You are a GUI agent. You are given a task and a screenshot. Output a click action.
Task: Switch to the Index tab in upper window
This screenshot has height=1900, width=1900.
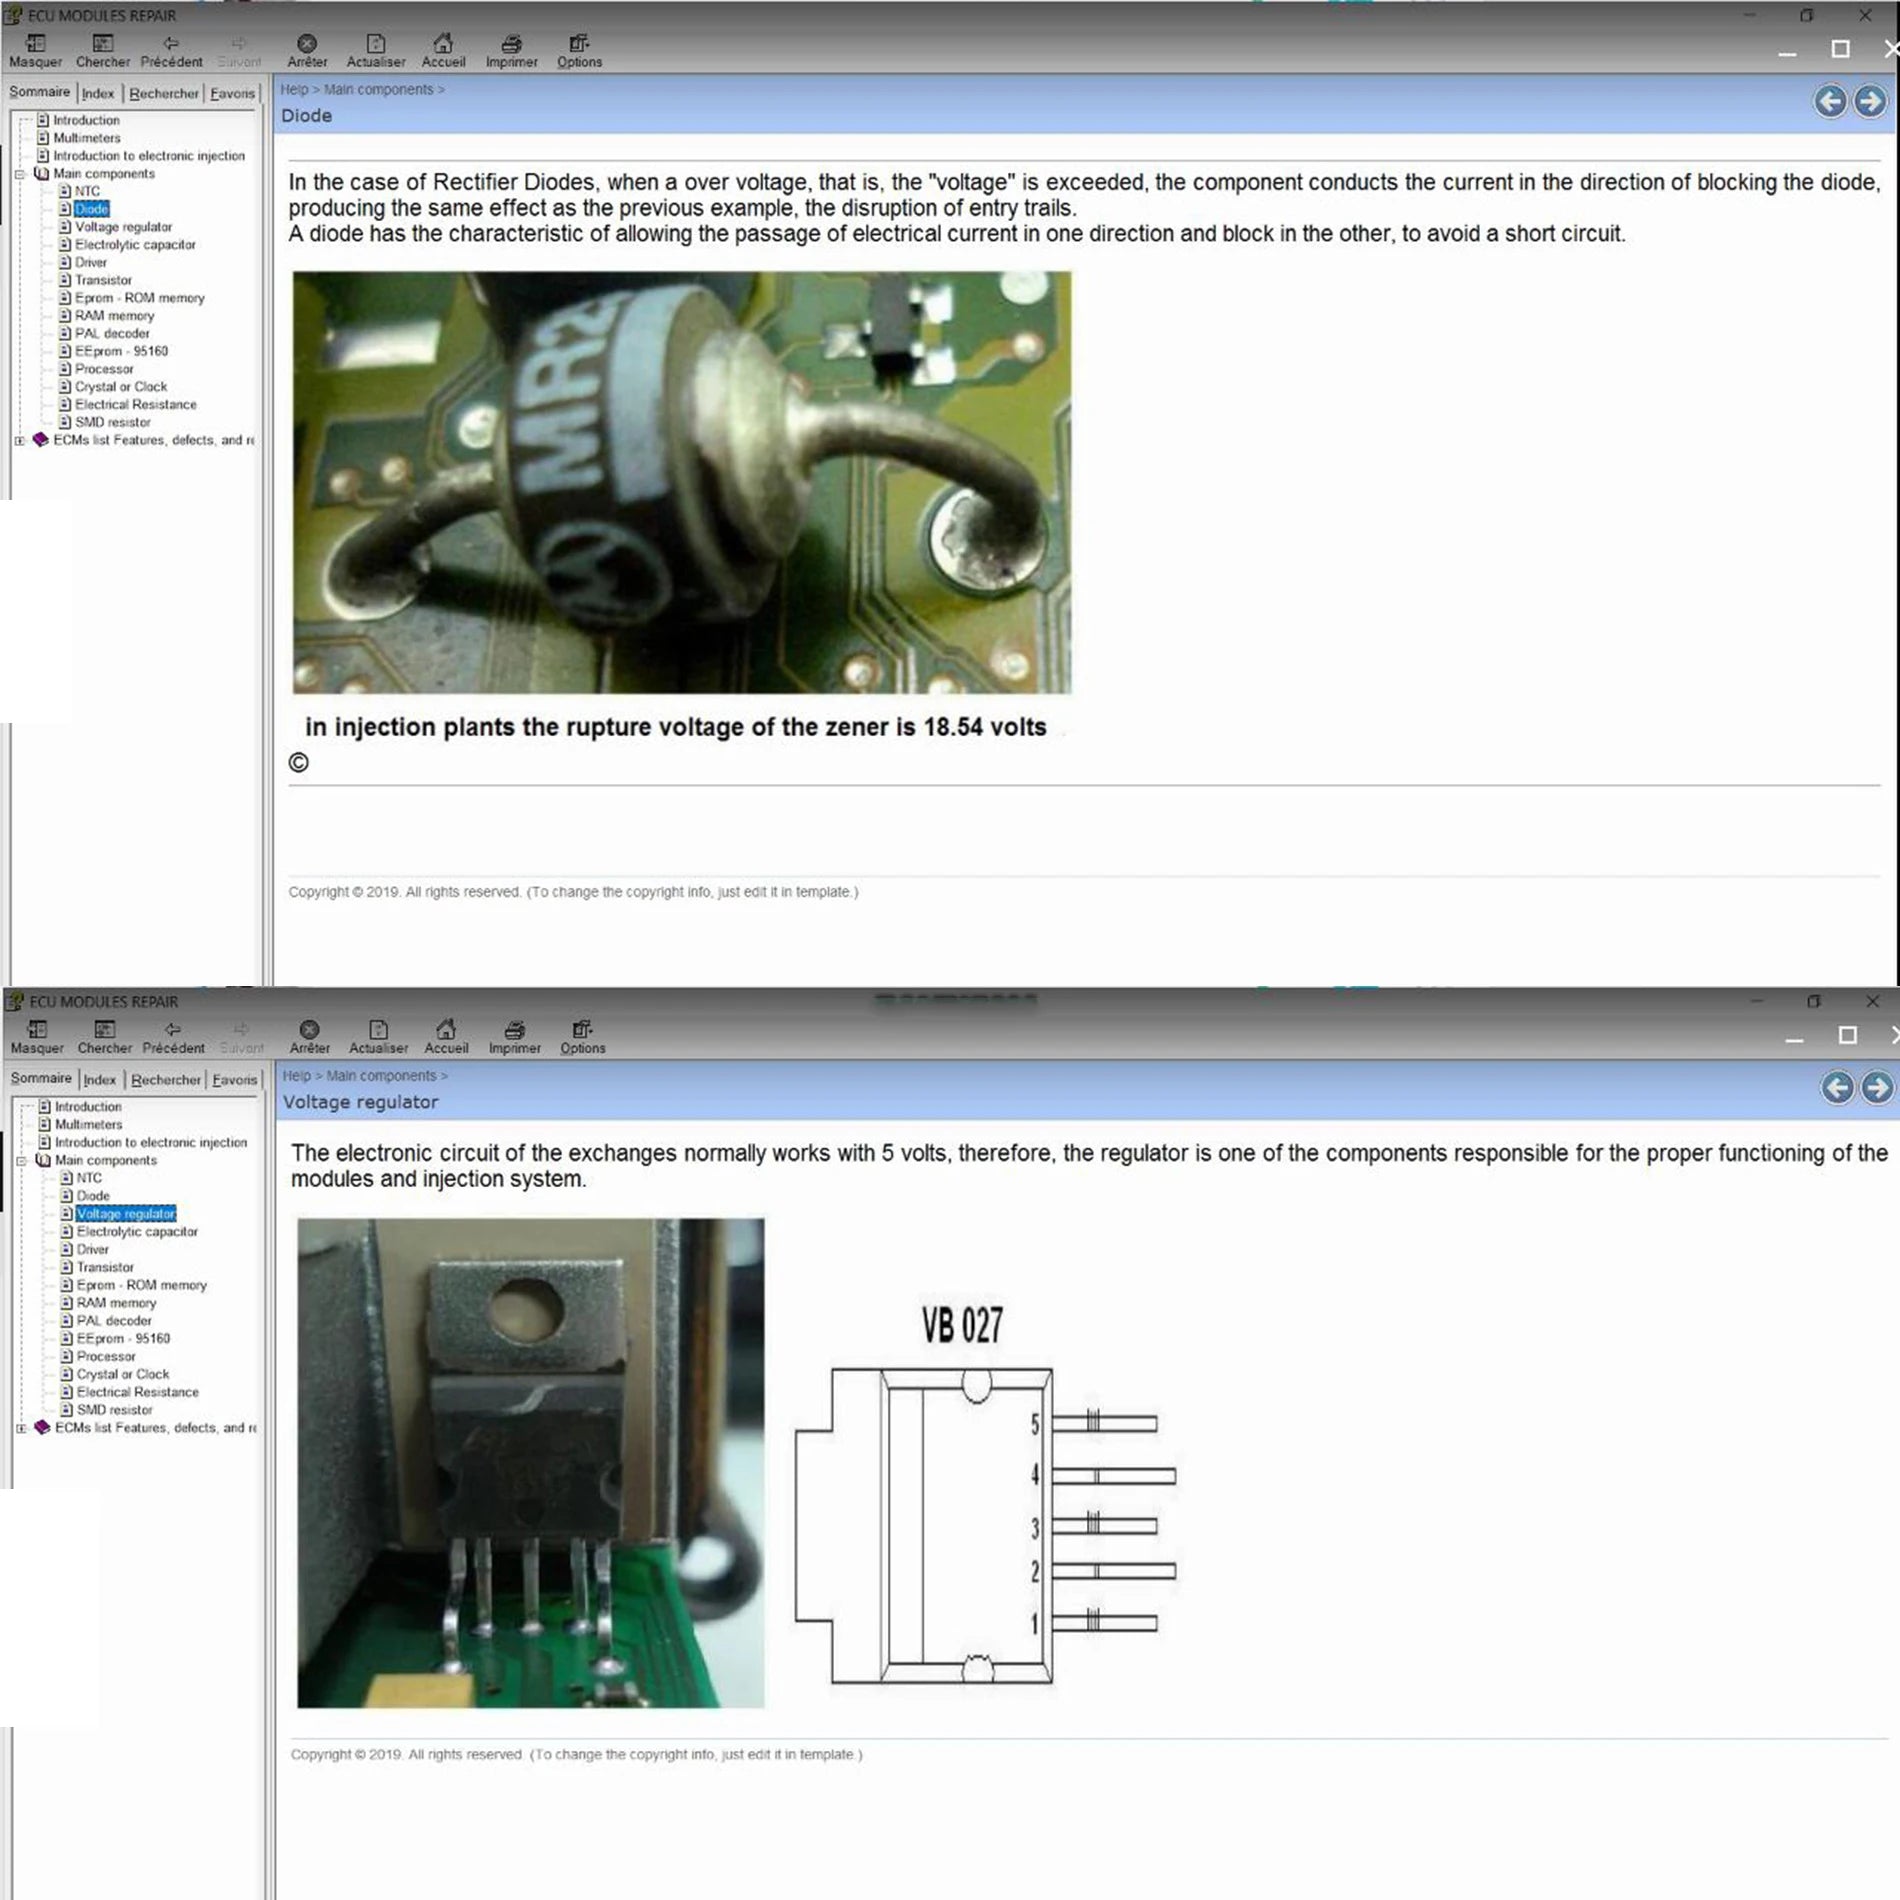[x=98, y=93]
